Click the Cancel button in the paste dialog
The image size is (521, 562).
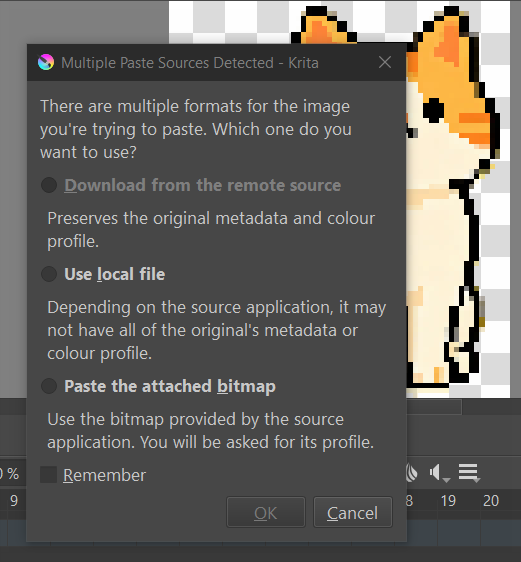pyautogui.click(x=353, y=513)
